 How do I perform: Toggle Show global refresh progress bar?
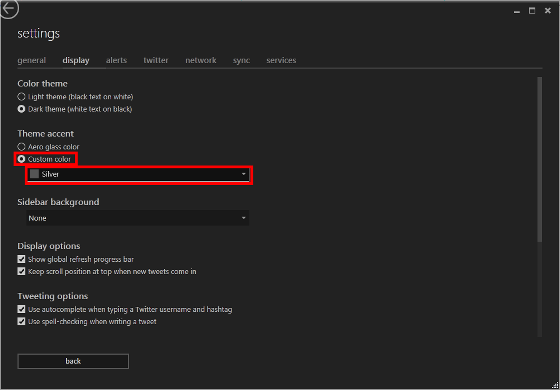pyautogui.click(x=21, y=259)
